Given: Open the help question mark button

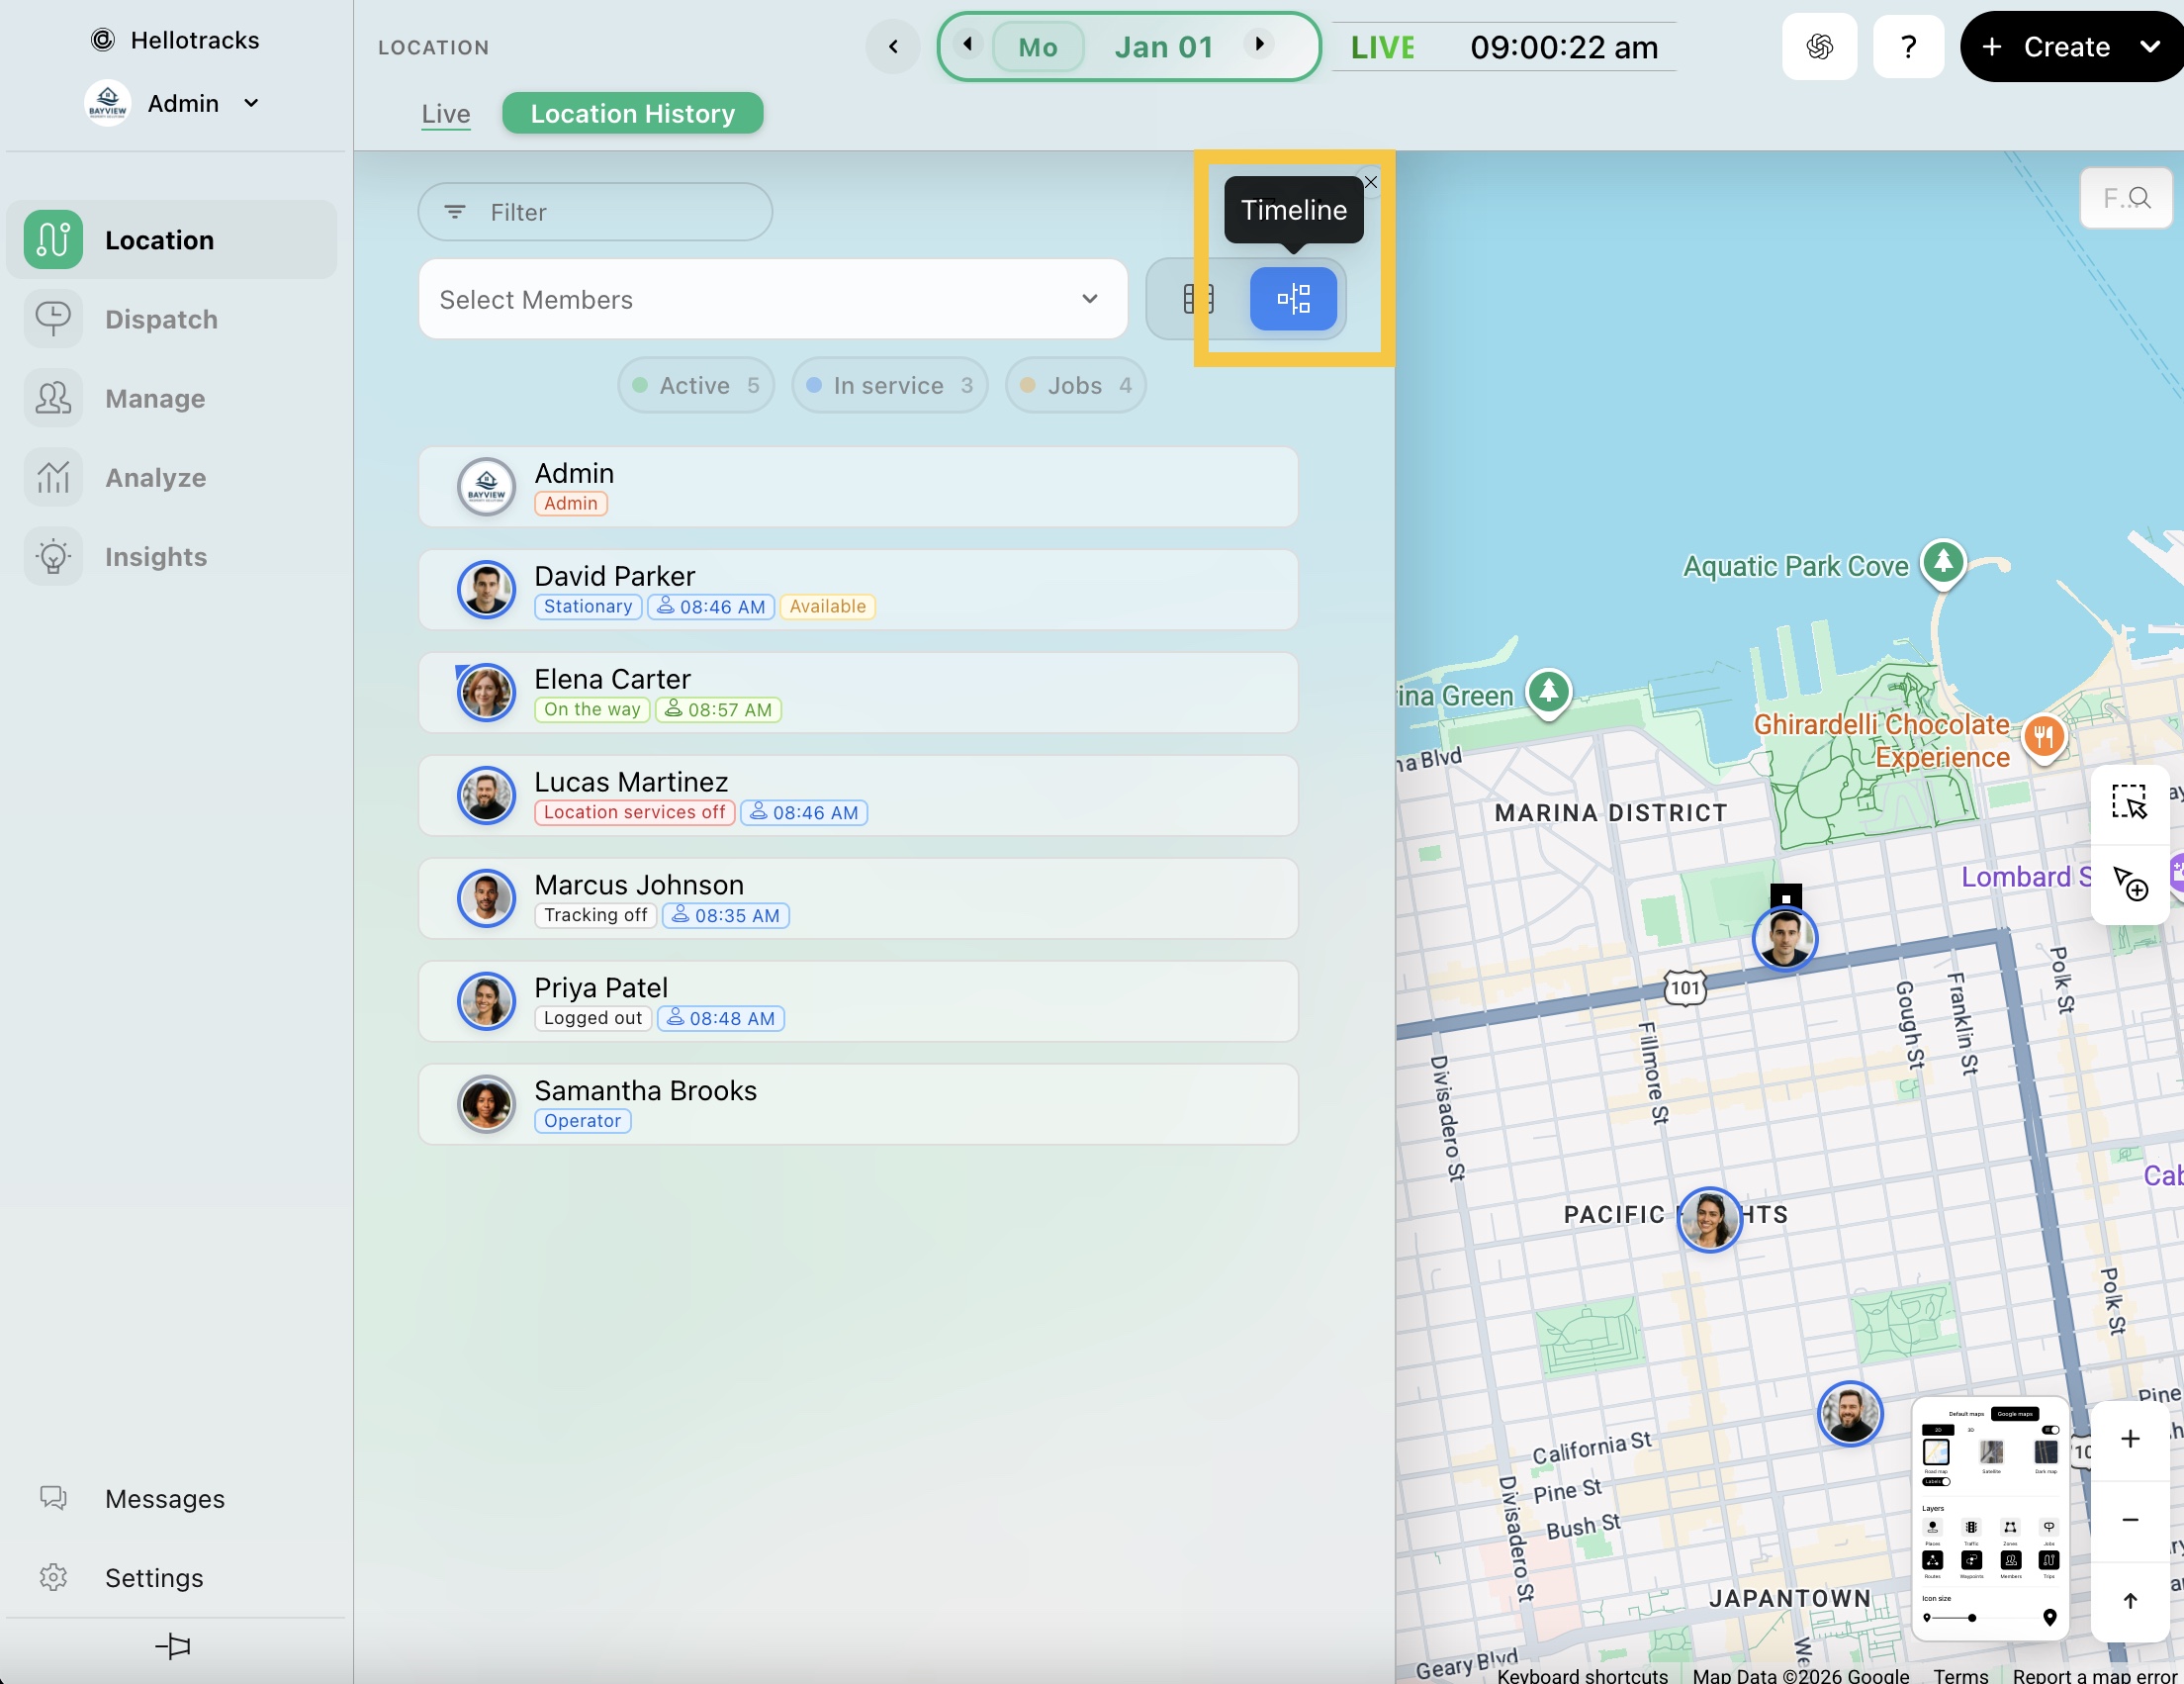Looking at the screenshot, I should click(x=1907, y=47).
